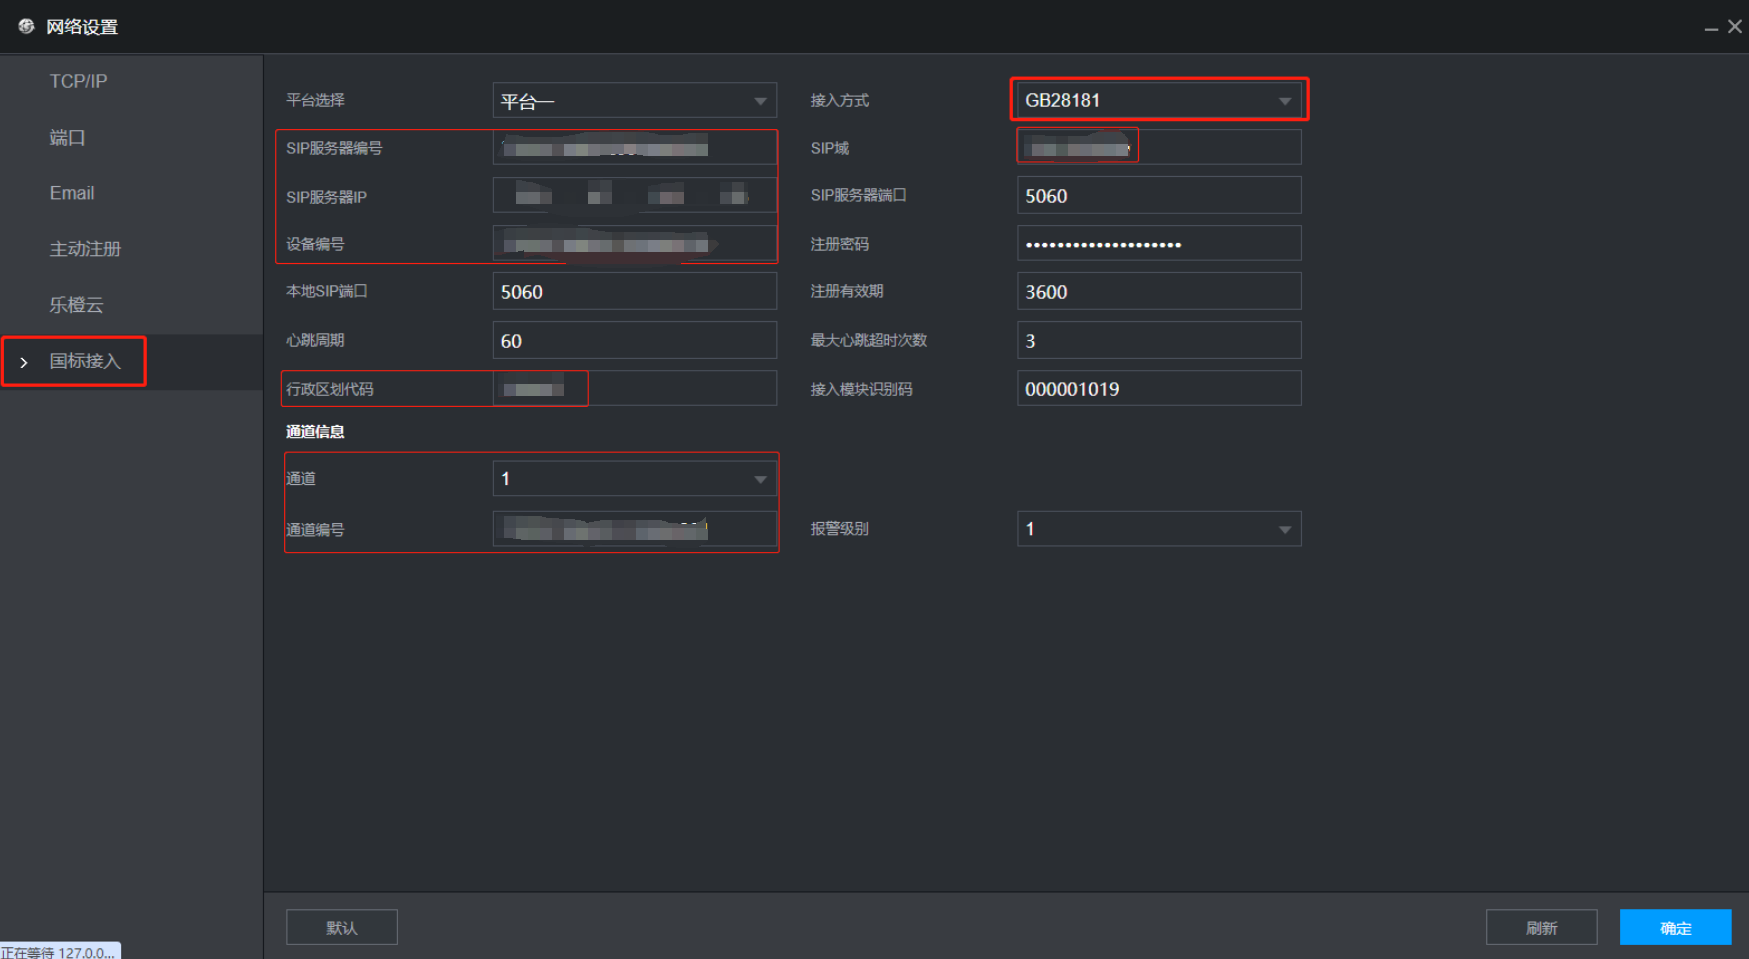The height and width of the screenshot is (959, 1749).
Task: Focus the 注册密码 password field
Action: (1158, 244)
